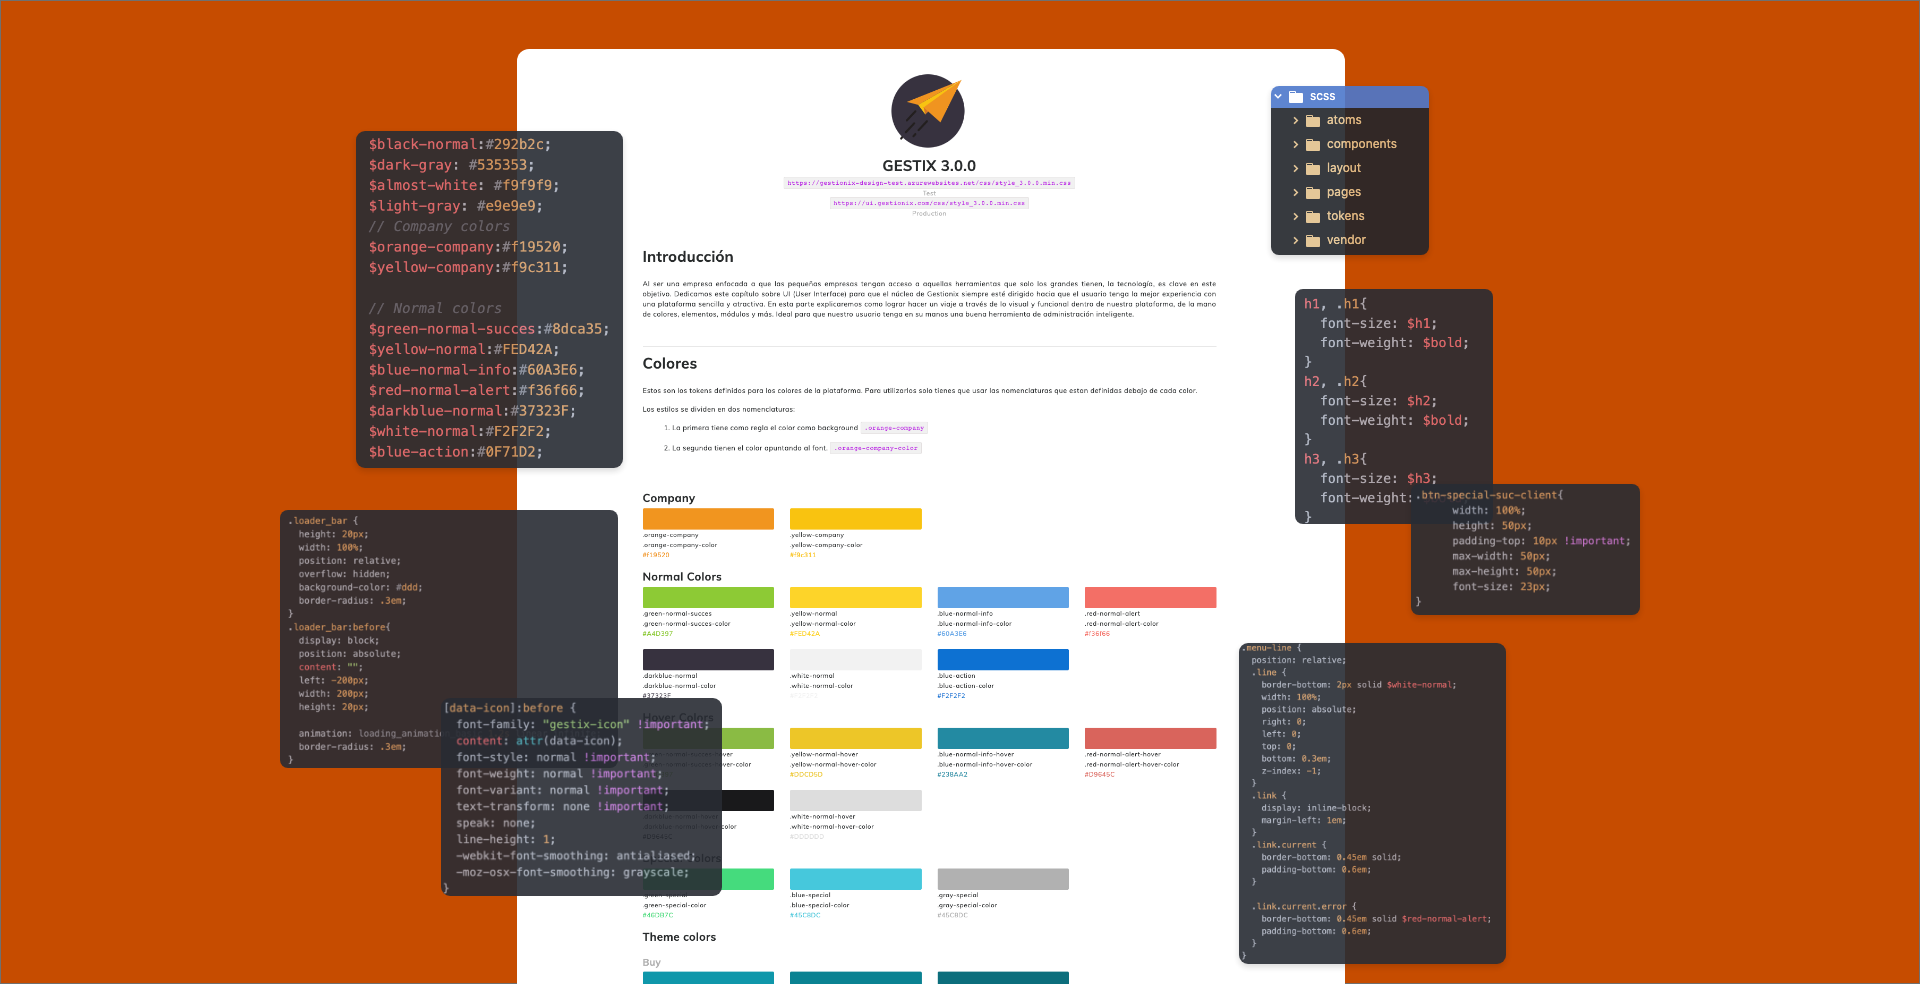This screenshot has width=1920, height=984.
Task: Expand the vendor folder chevron
Action: click(1296, 241)
